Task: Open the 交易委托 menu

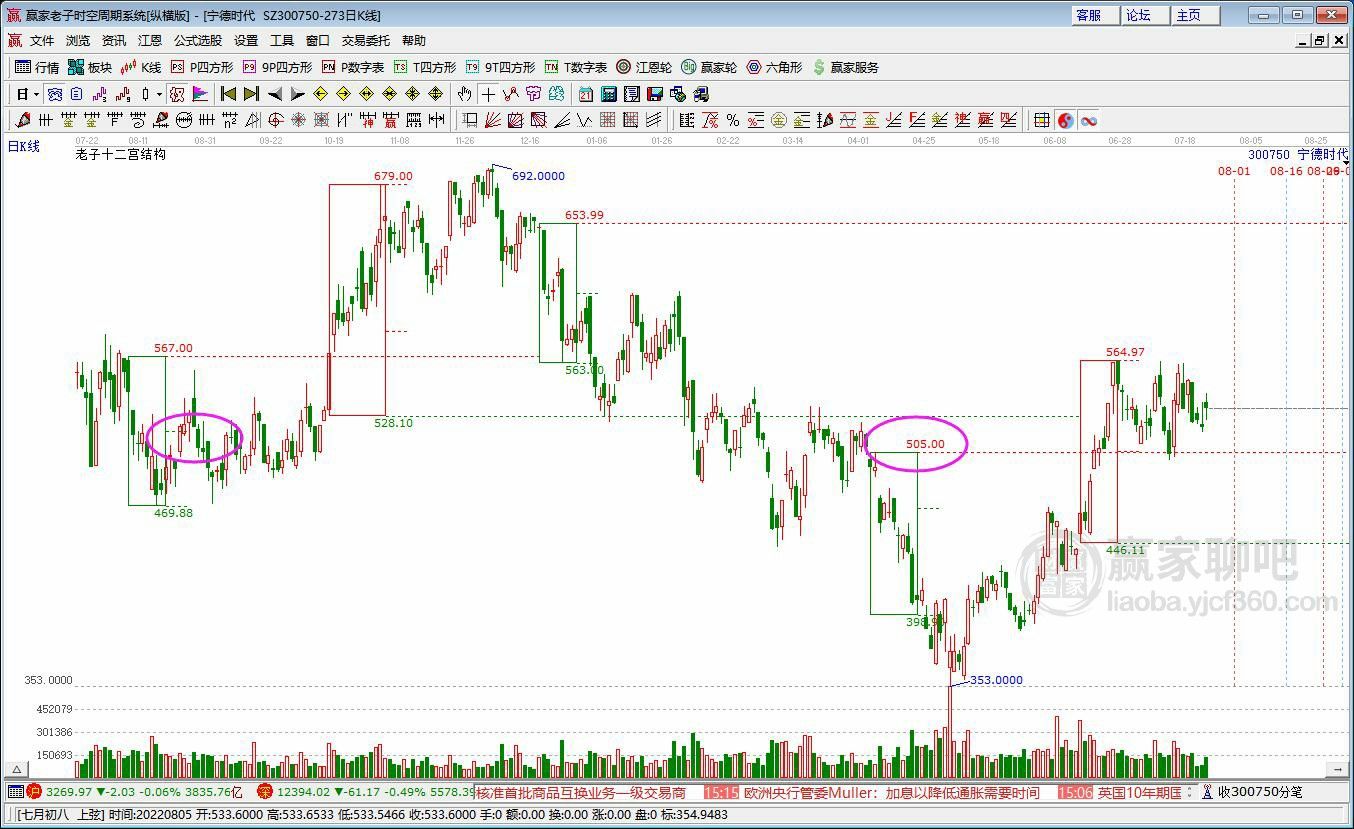Action: pos(366,41)
